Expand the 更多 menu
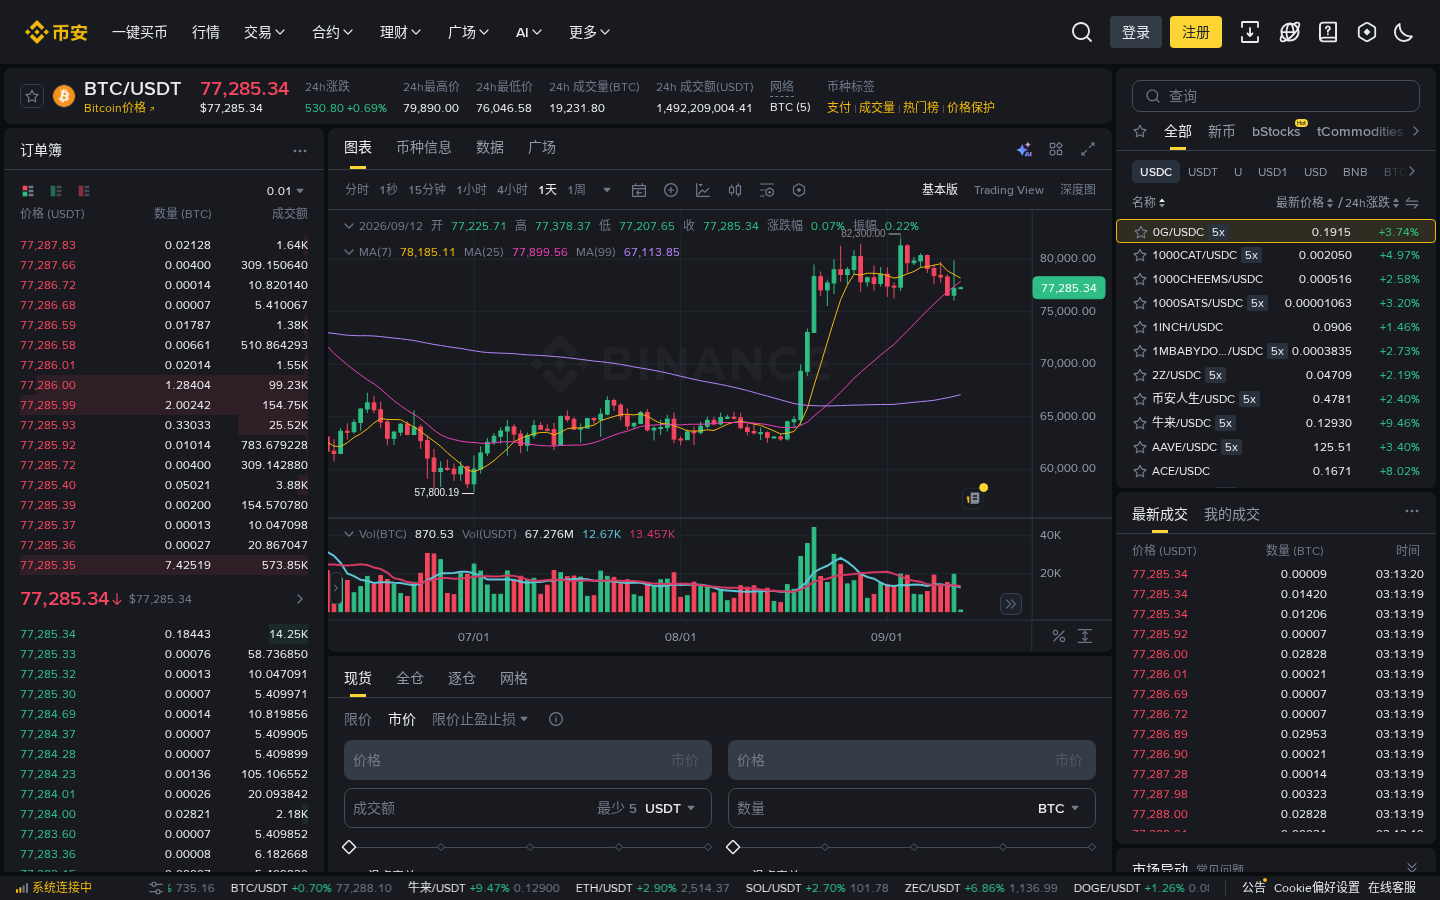The height and width of the screenshot is (900, 1440). tap(590, 32)
